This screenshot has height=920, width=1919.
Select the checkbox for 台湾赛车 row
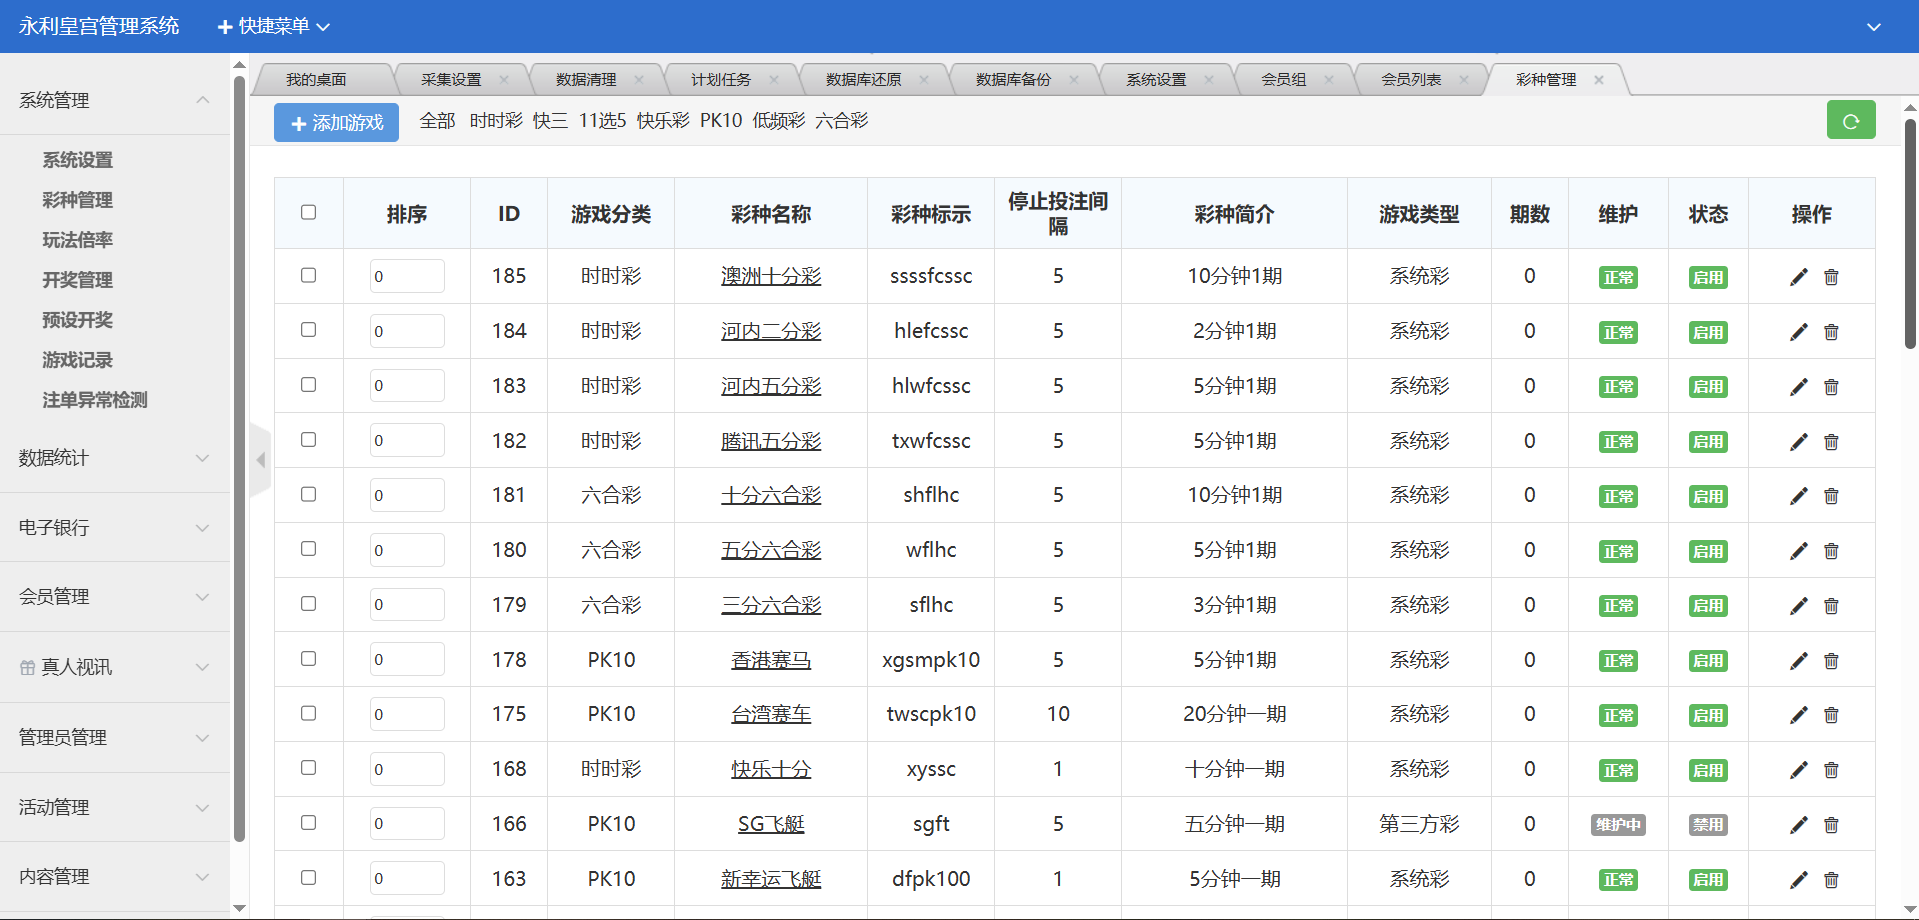click(x=308, y=713)
